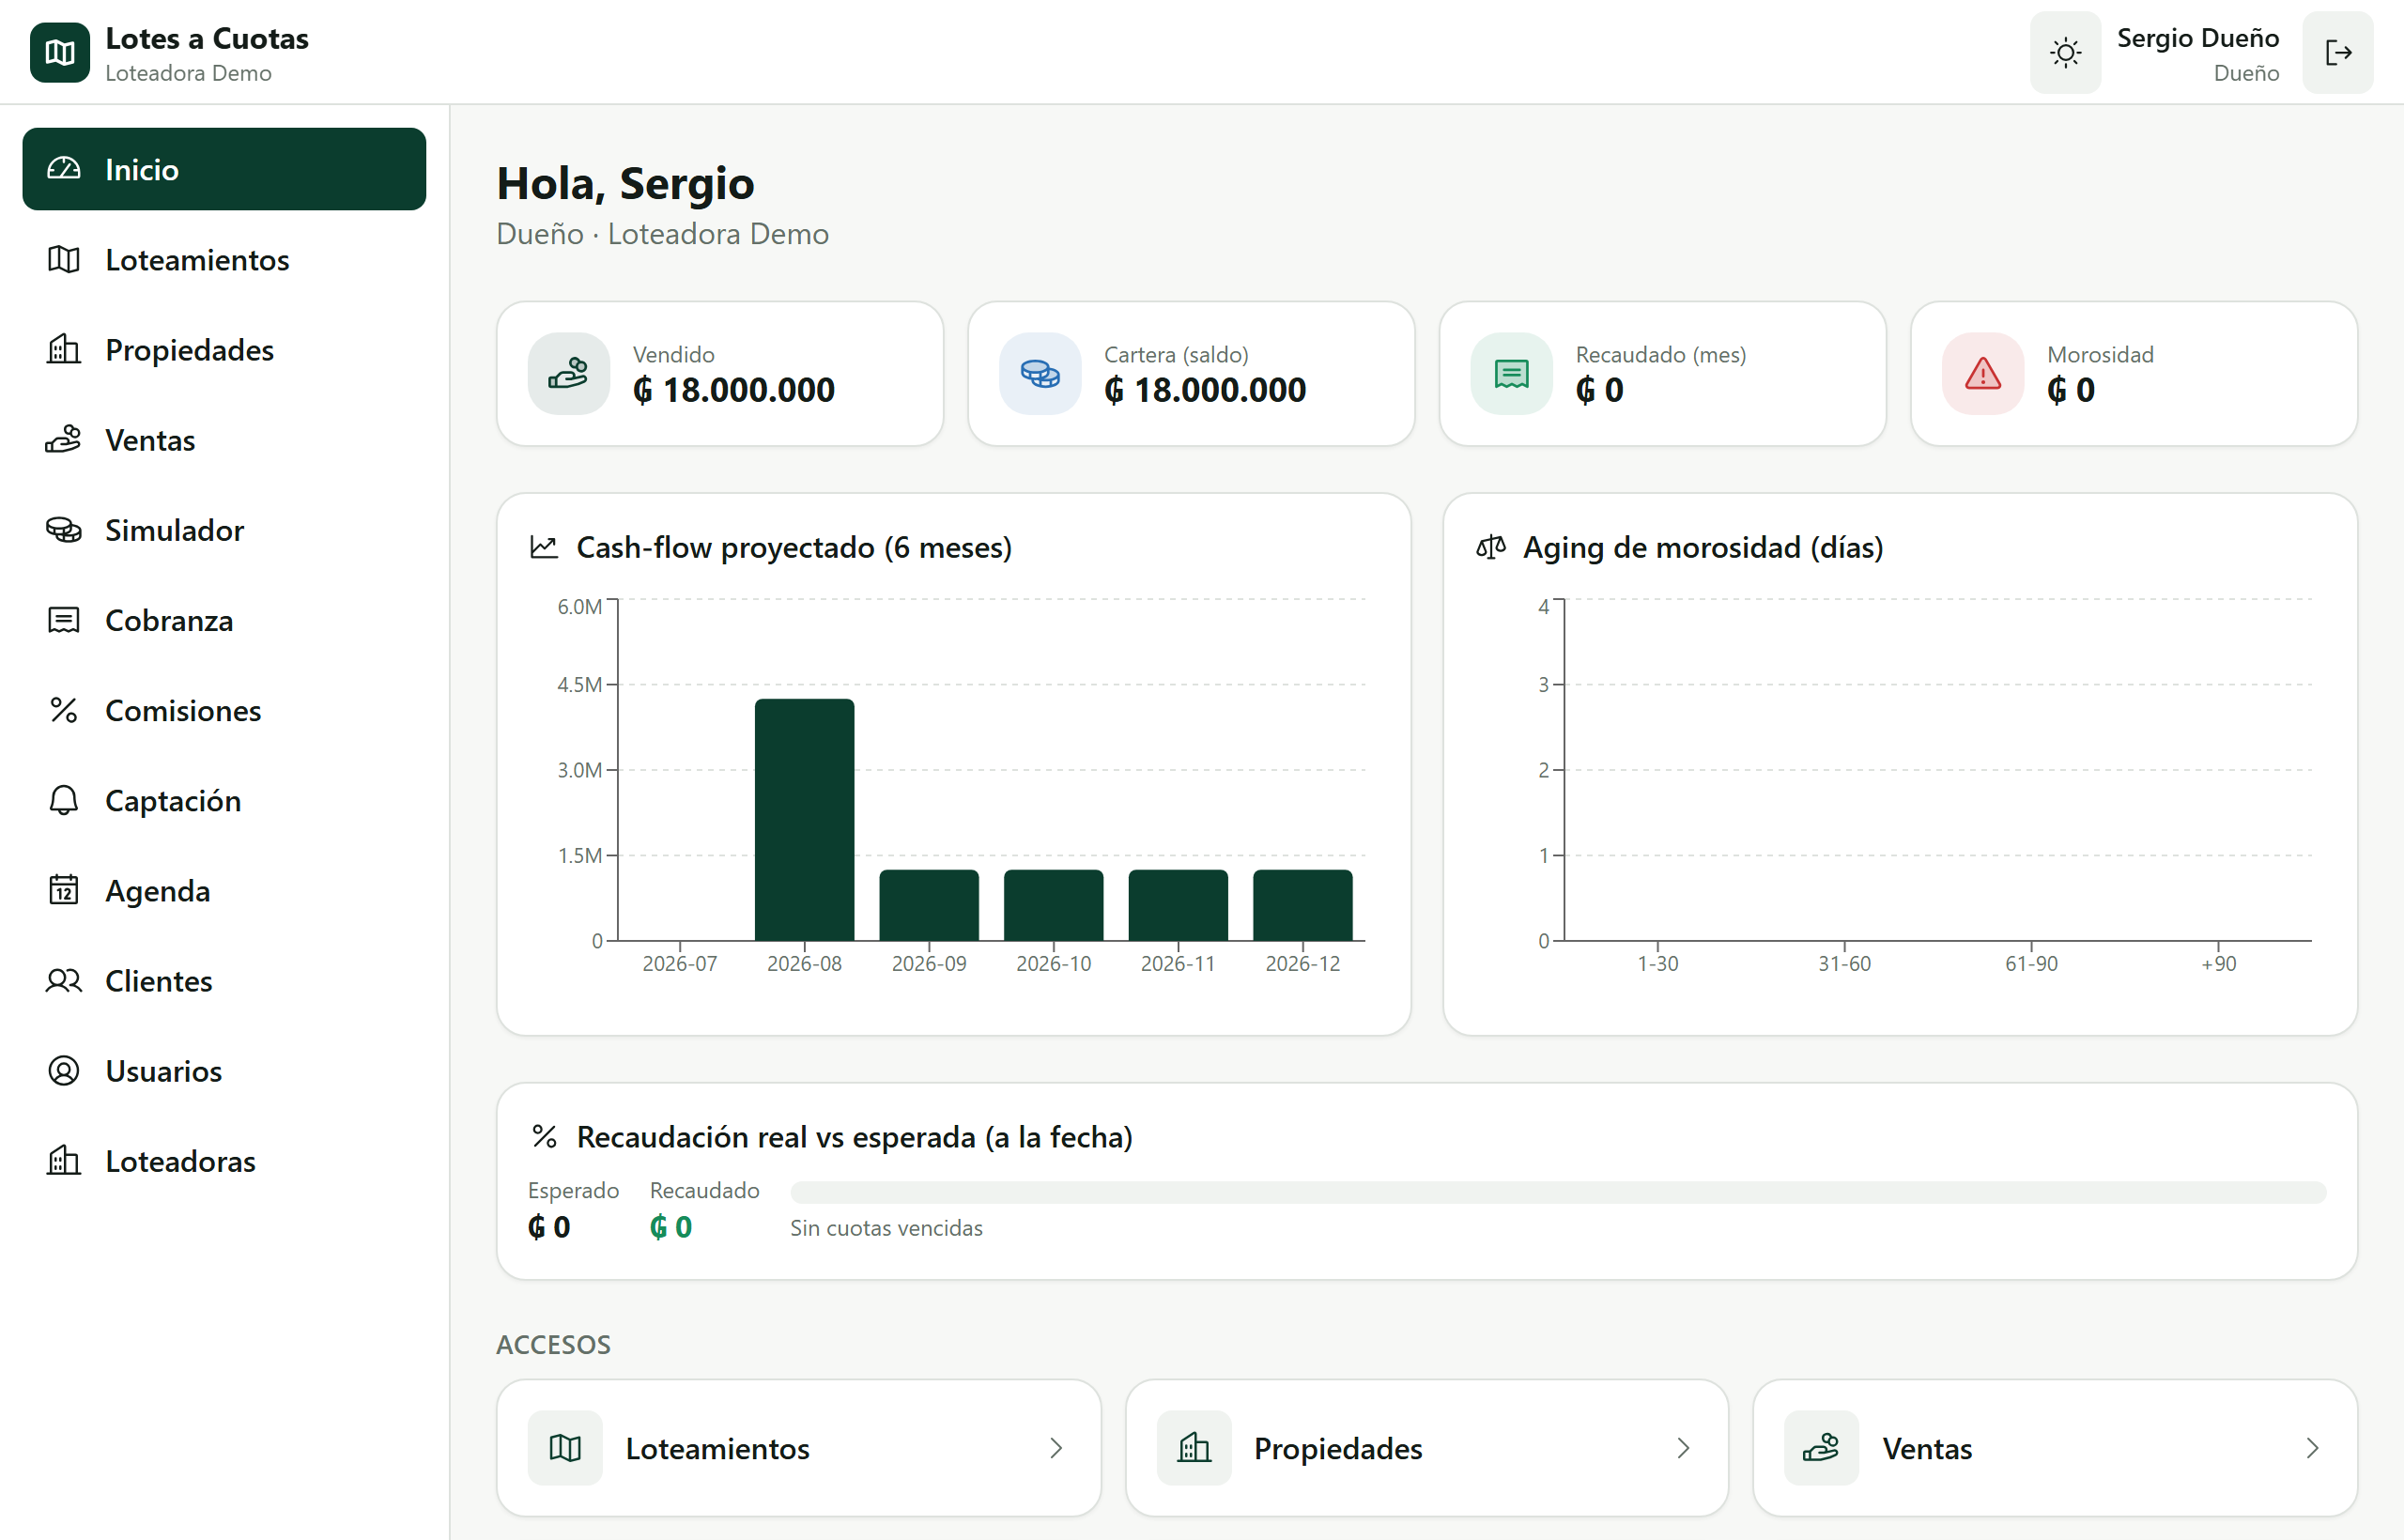Click the 'Loteadora Demo' header subtitle

coord(188,73)
